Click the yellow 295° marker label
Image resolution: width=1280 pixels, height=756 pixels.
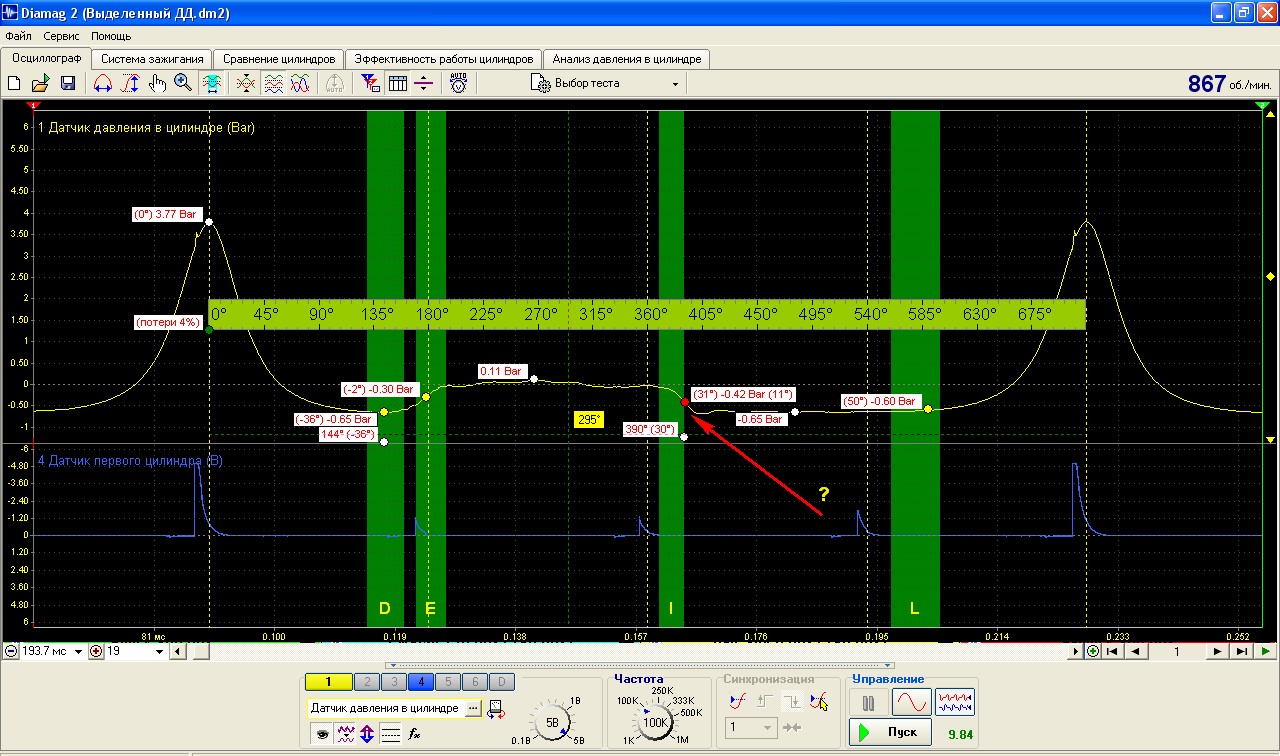(x=589, y=420)
